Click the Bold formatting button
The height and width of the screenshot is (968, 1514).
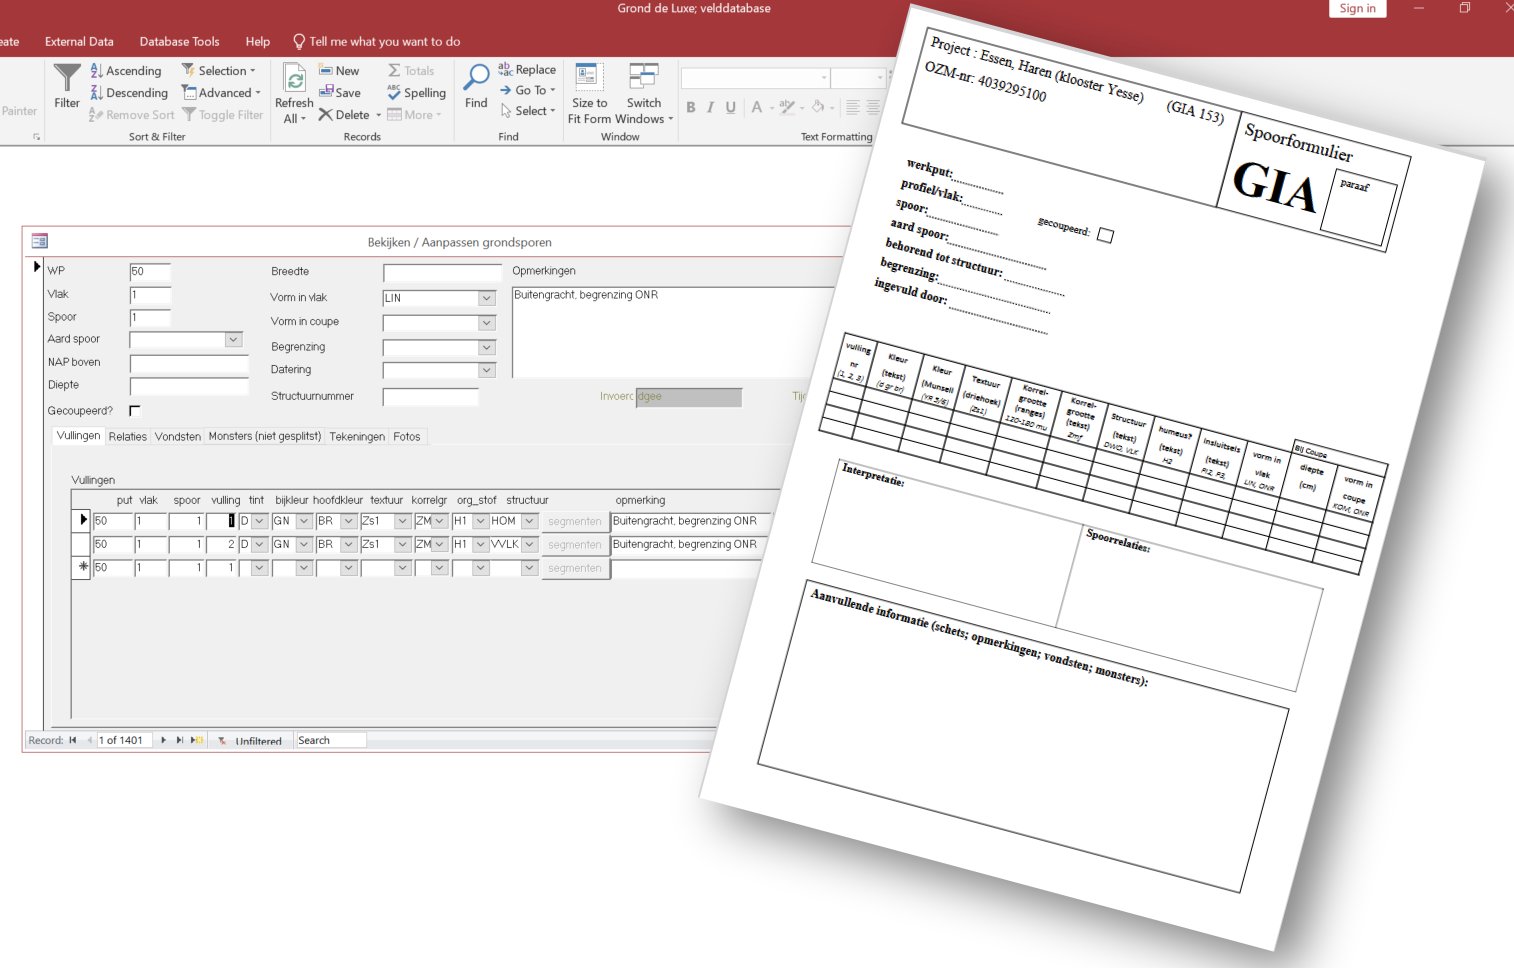click(x=691, y=107)
